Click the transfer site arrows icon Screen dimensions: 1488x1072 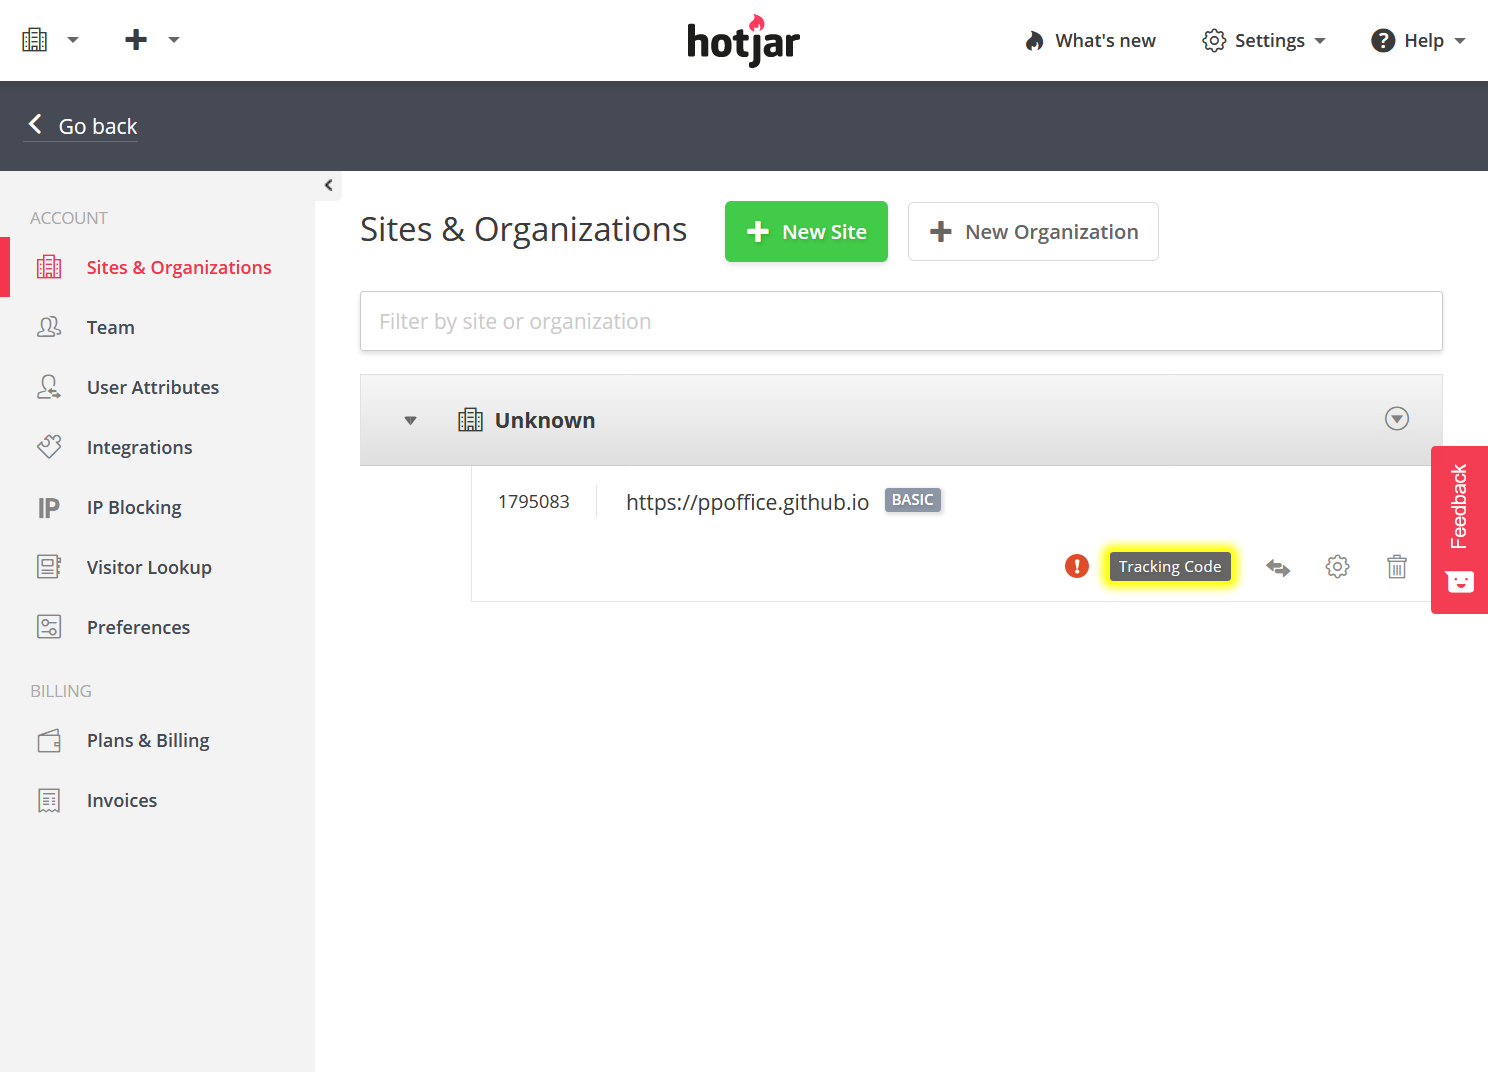point(1278,568)
